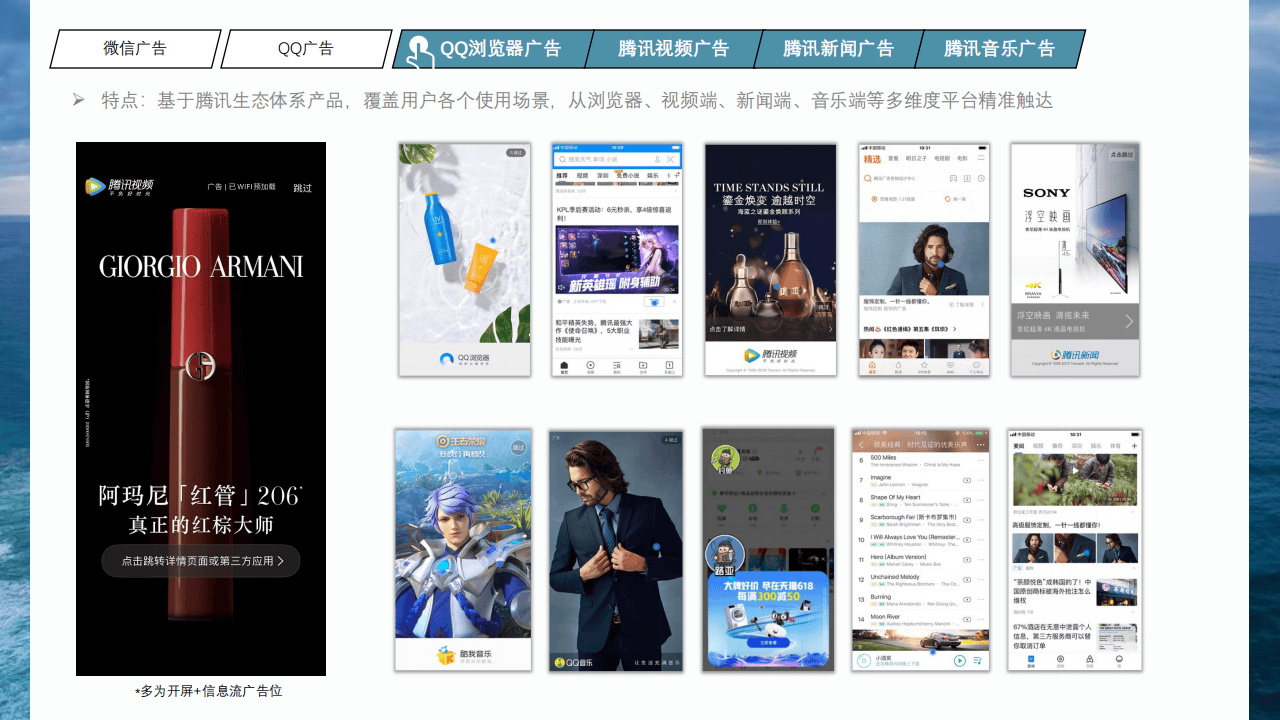
Task: Tap the play button in music player bar
Action: (960, 661)
